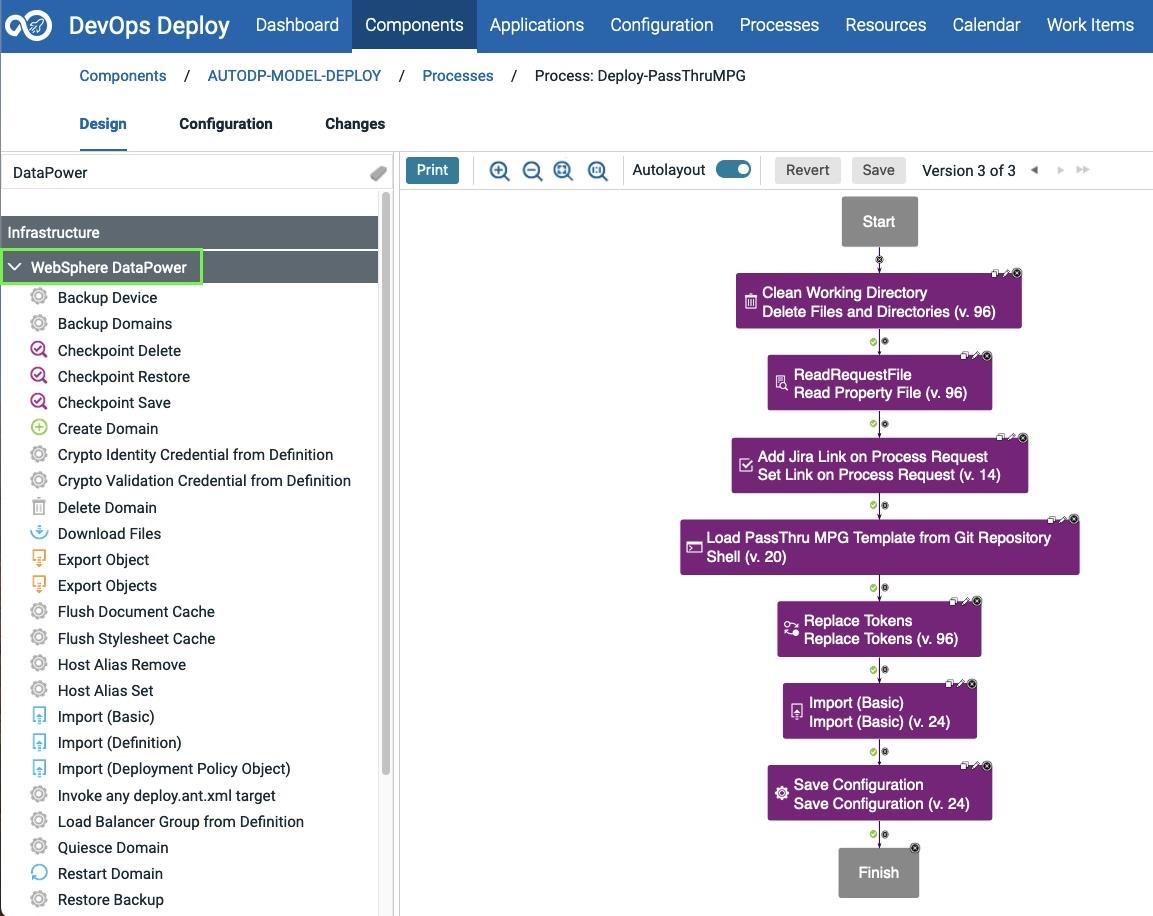Click the tag icon beside the DataPower filter
This screenshot has width=1153, height=916.
(378, 172)
